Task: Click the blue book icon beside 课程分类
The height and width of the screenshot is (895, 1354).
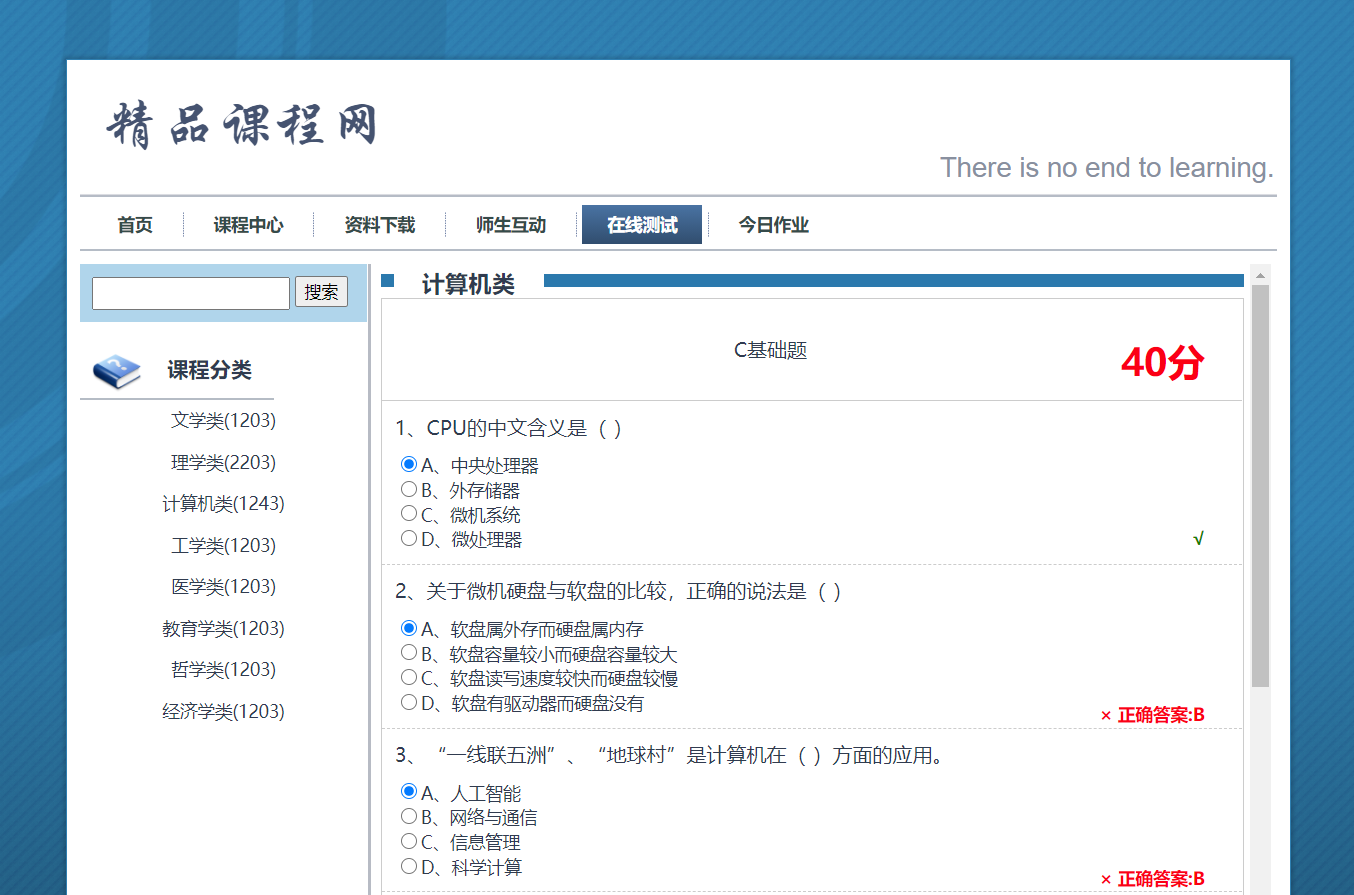Action: pos(118,369)
